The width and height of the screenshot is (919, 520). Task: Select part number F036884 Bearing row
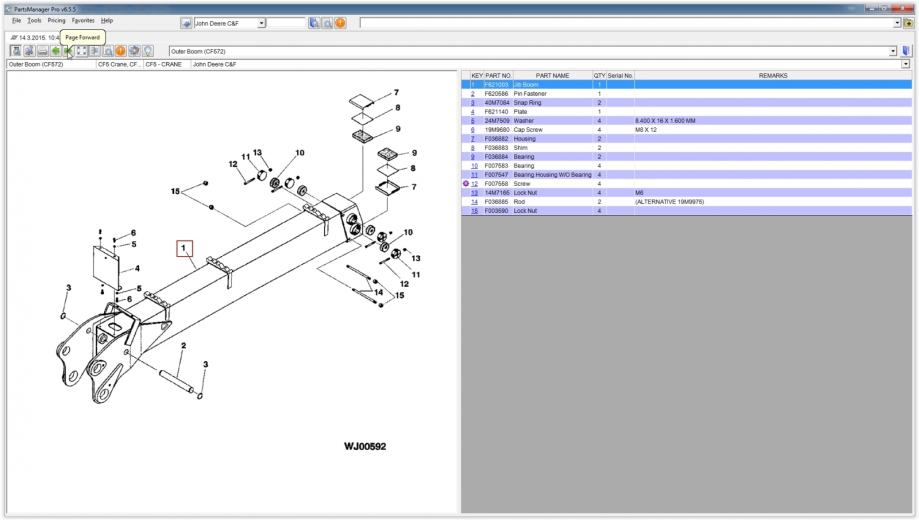tap(686, 157)
